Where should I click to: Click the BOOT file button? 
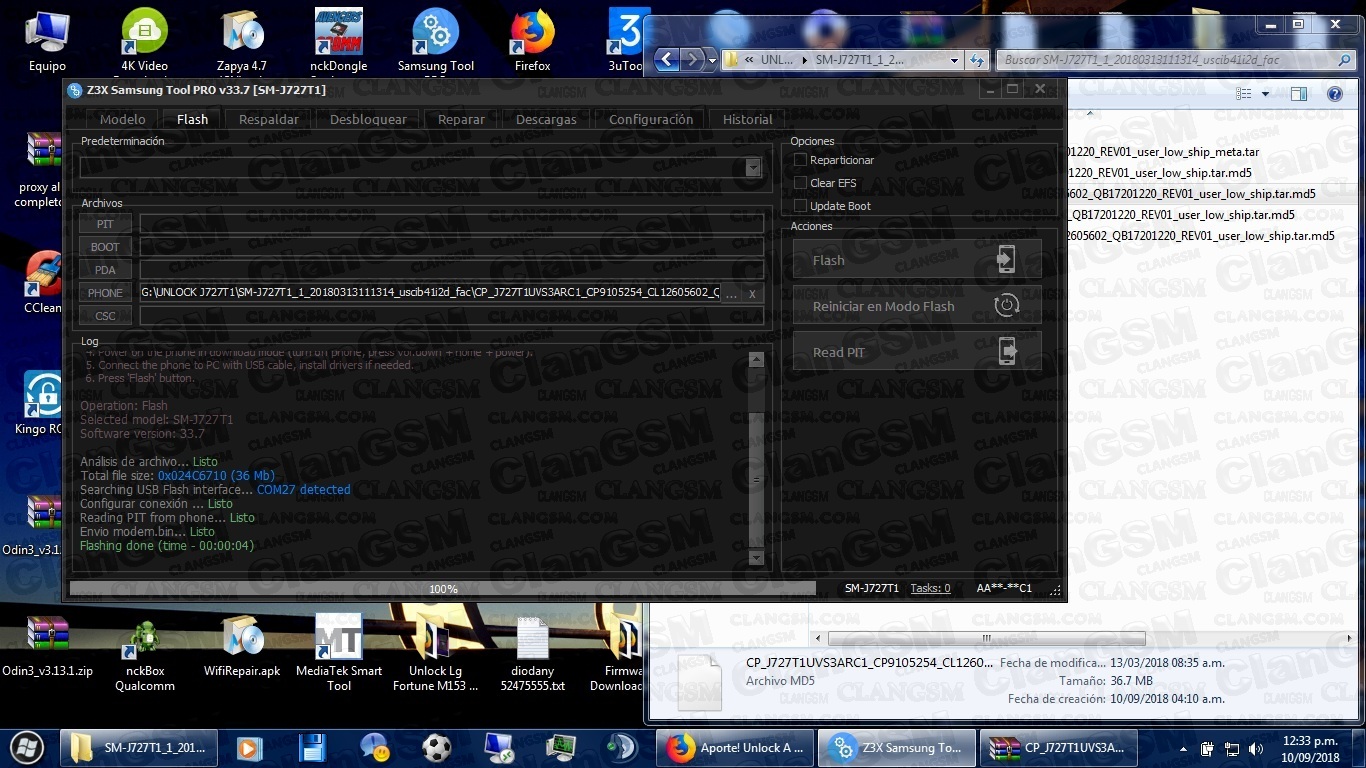point(105,247)
